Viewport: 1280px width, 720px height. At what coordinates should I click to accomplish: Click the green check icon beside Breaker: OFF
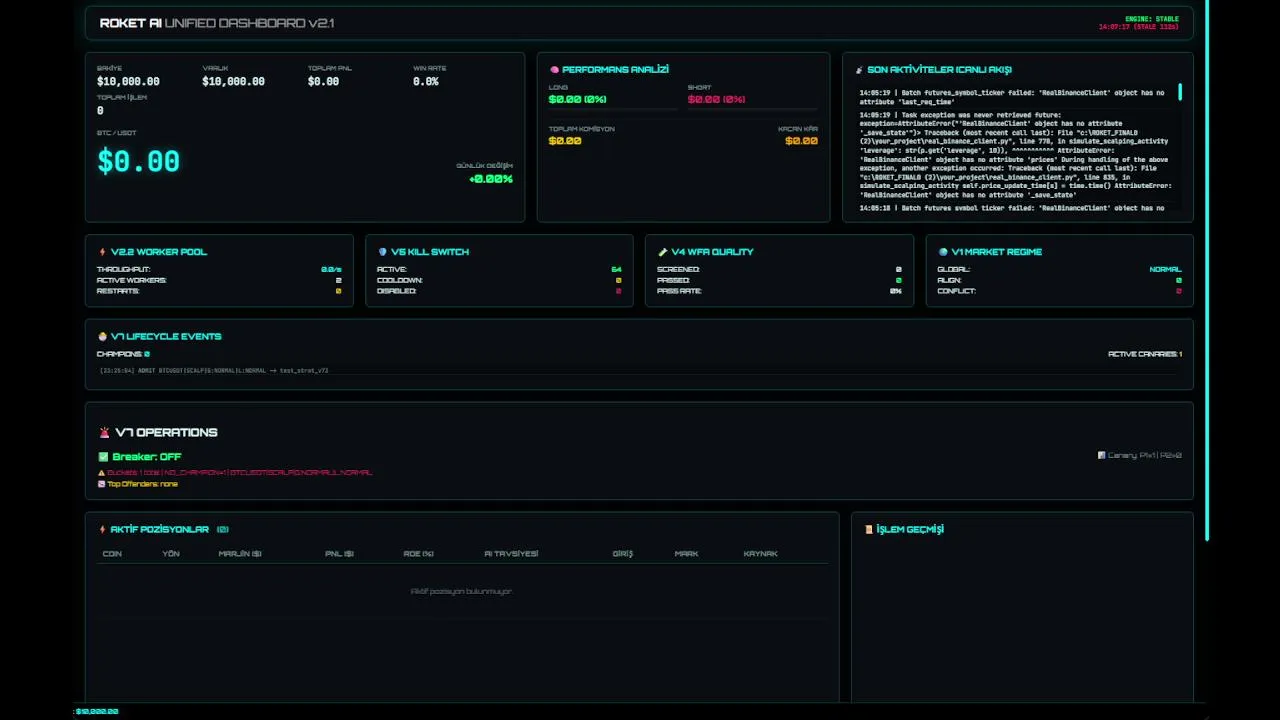point(103,457)
